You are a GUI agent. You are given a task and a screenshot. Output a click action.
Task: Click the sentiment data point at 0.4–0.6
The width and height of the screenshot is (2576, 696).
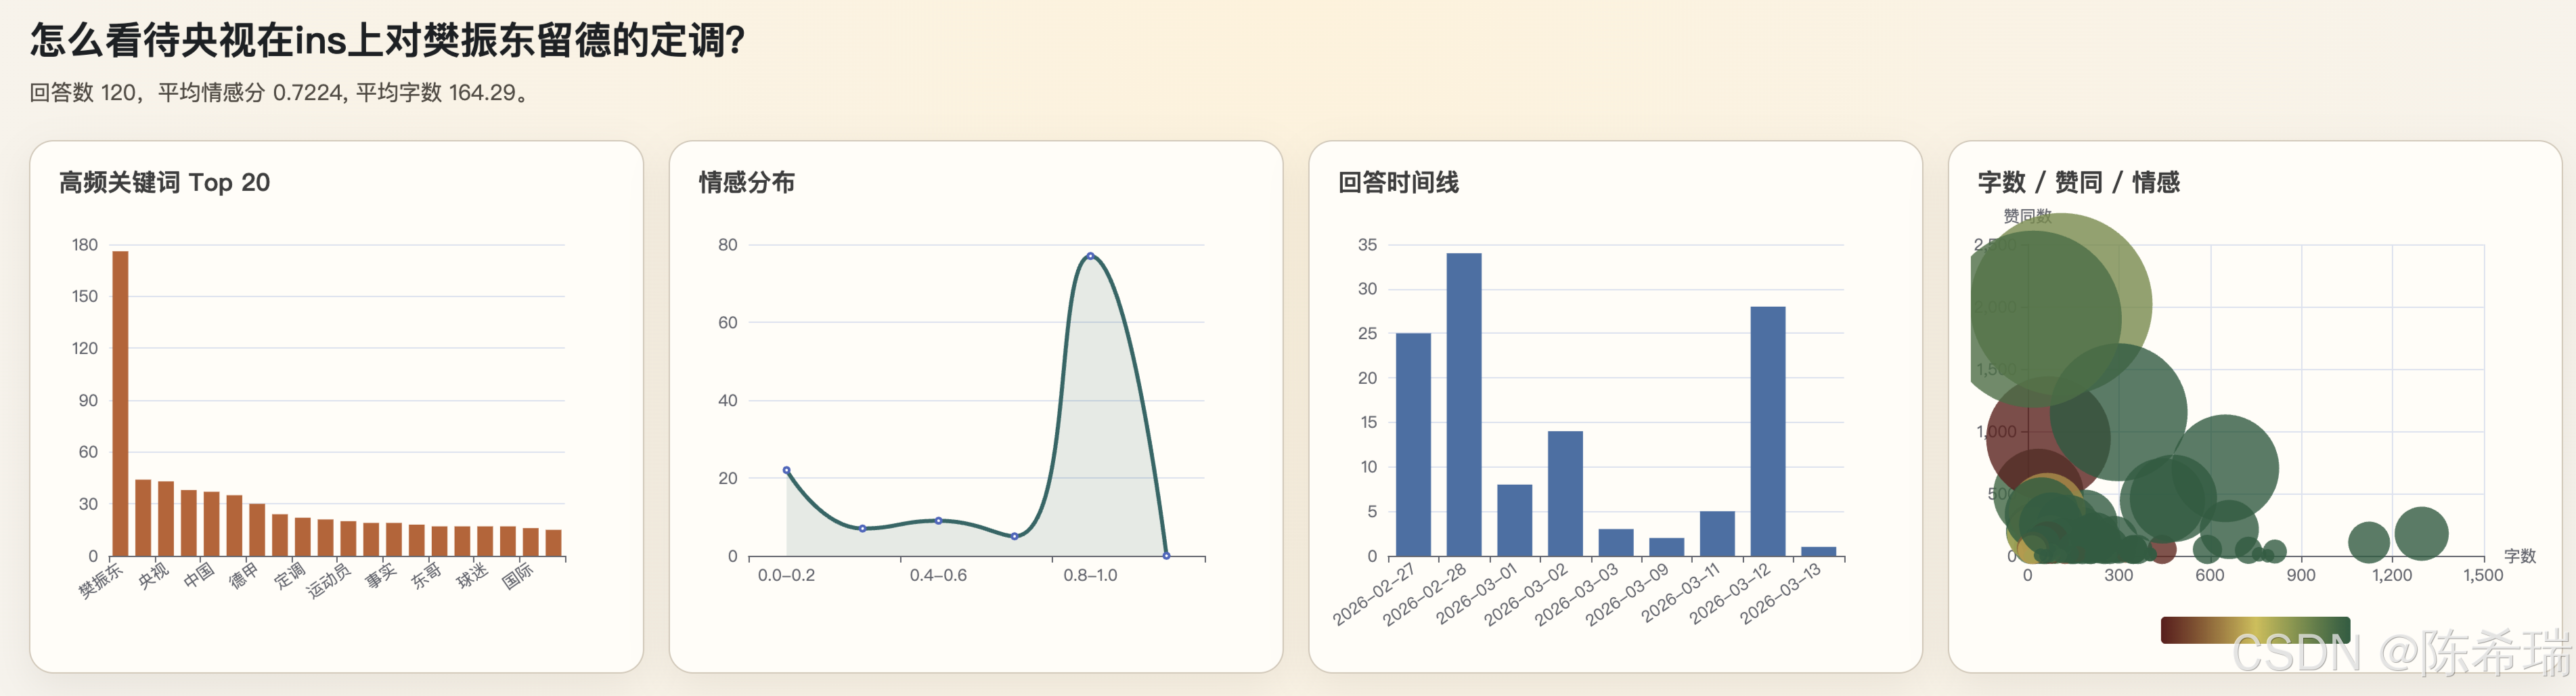[938, 520]
